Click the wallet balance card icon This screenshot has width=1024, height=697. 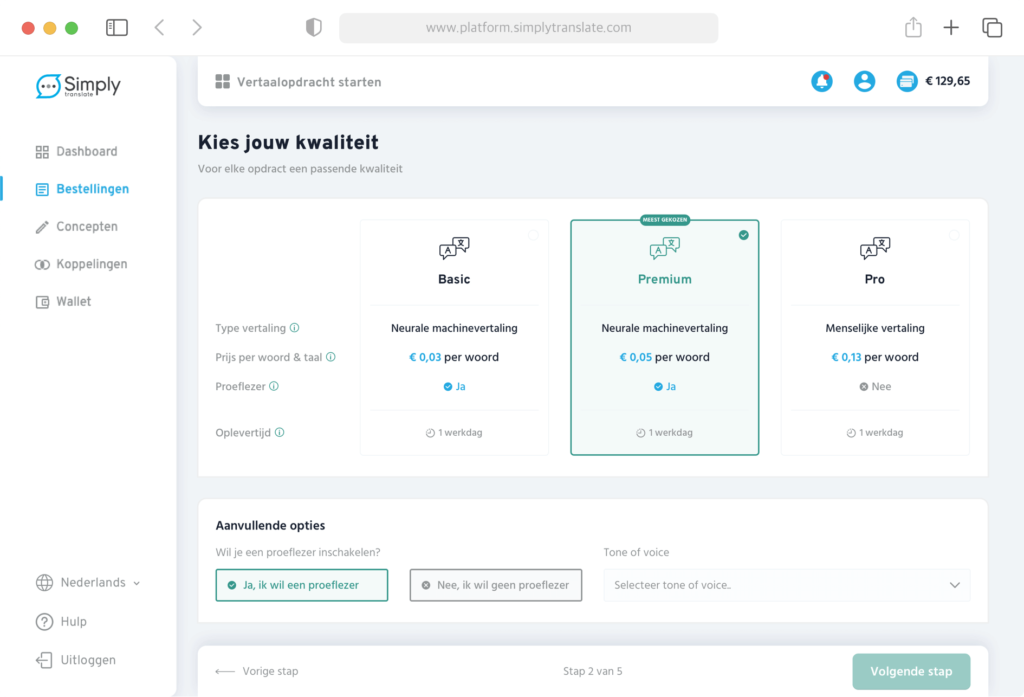[x=907, y=82]
